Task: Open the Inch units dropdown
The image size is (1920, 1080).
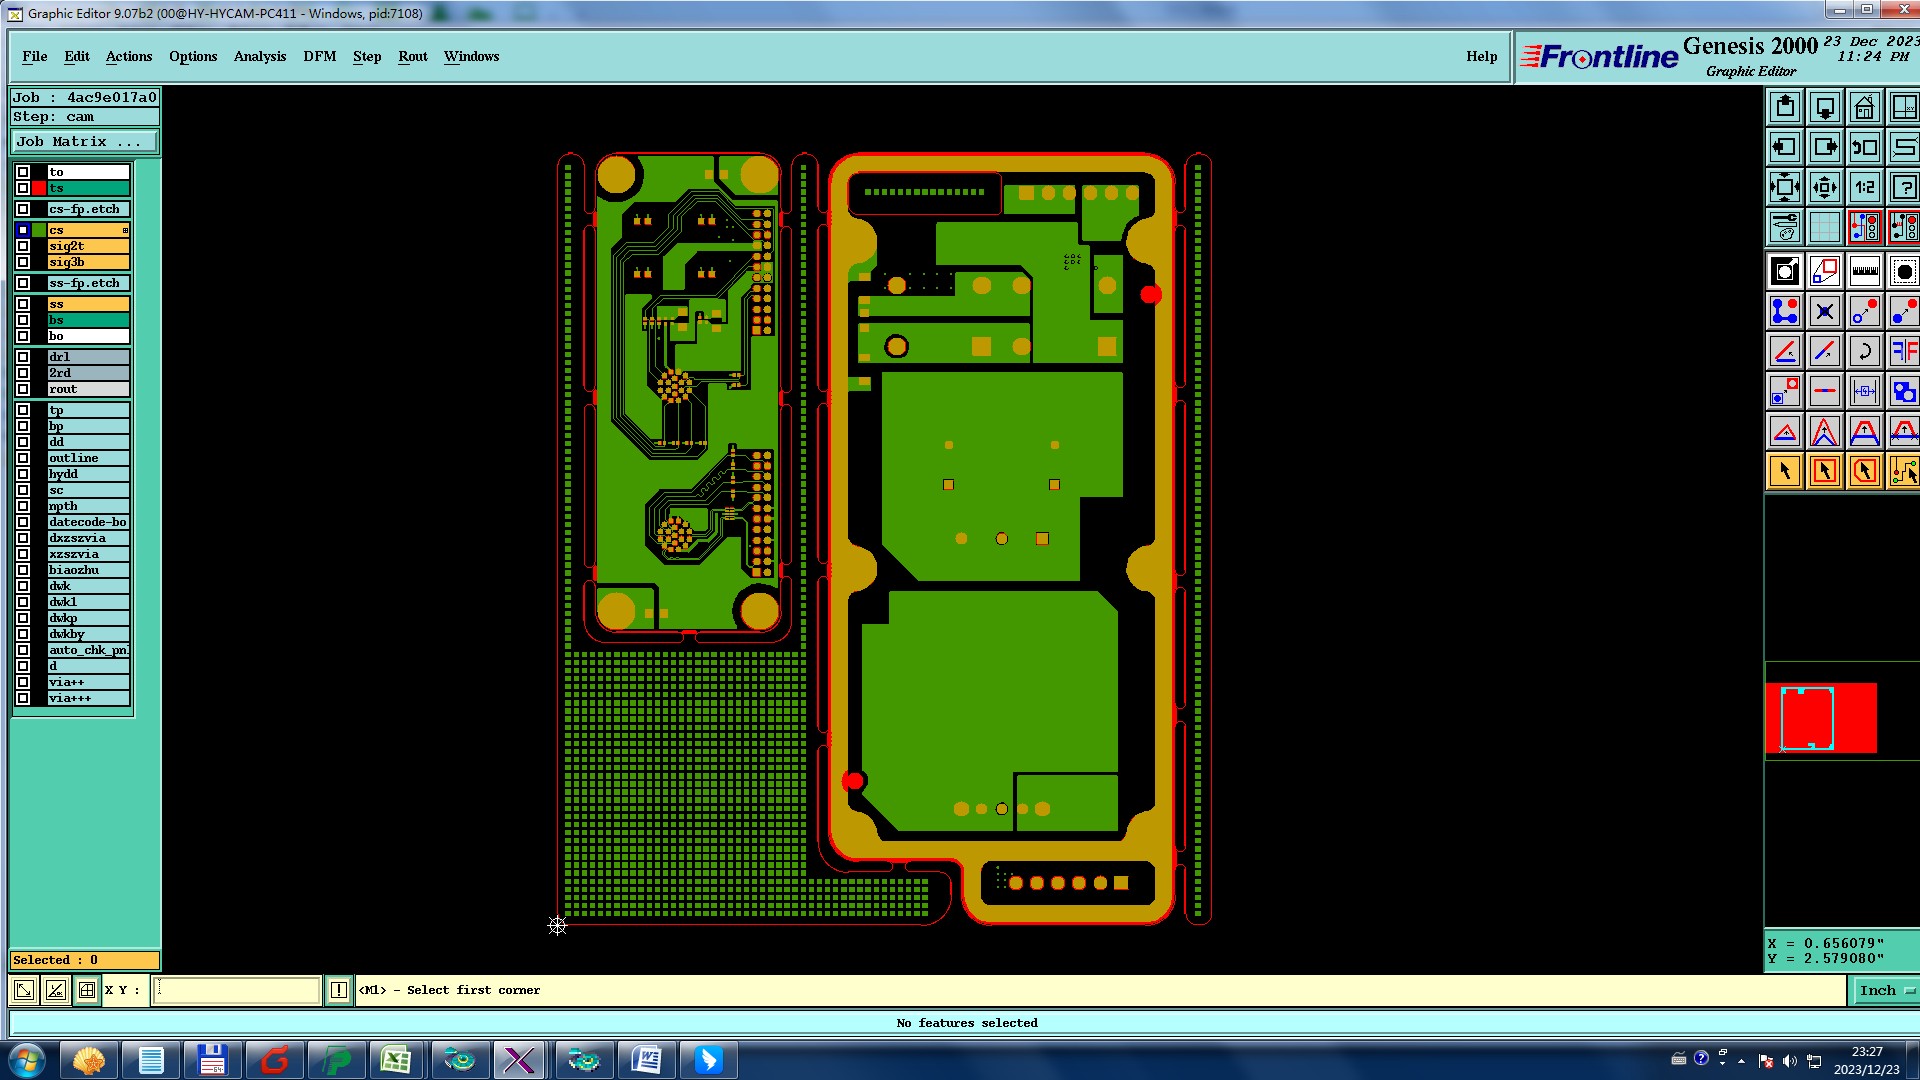Action: pos(1886,990)
